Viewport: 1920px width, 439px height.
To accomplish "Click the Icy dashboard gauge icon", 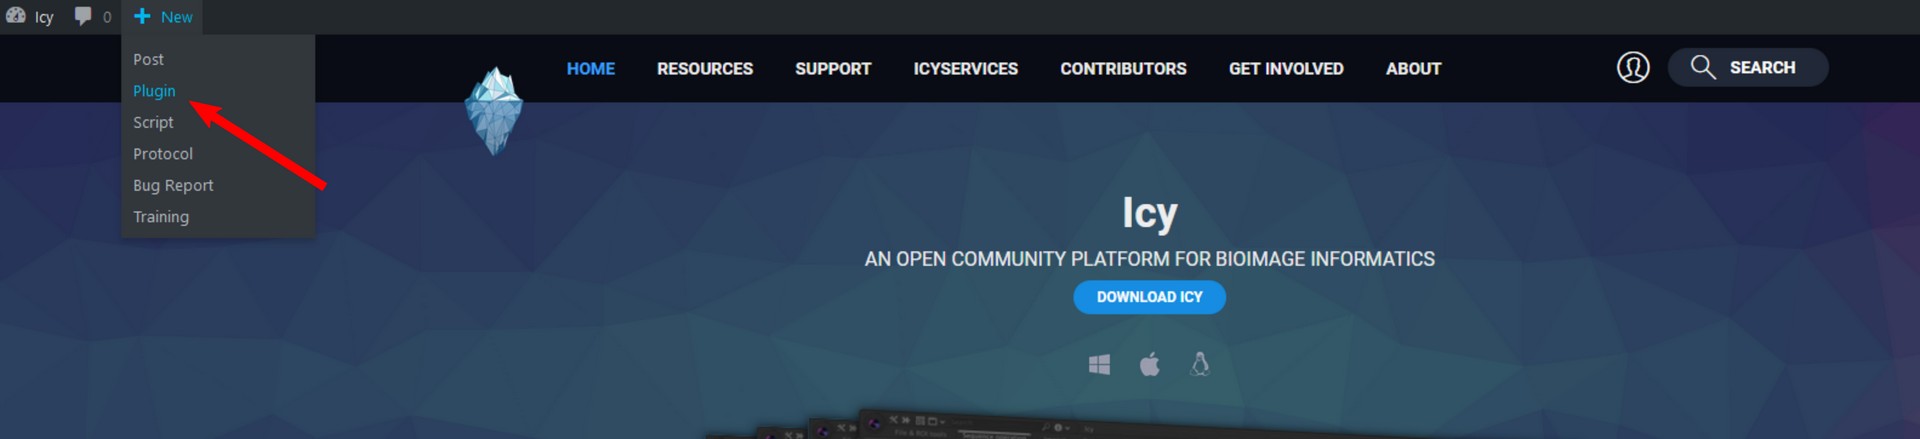I will pos(16,16).
